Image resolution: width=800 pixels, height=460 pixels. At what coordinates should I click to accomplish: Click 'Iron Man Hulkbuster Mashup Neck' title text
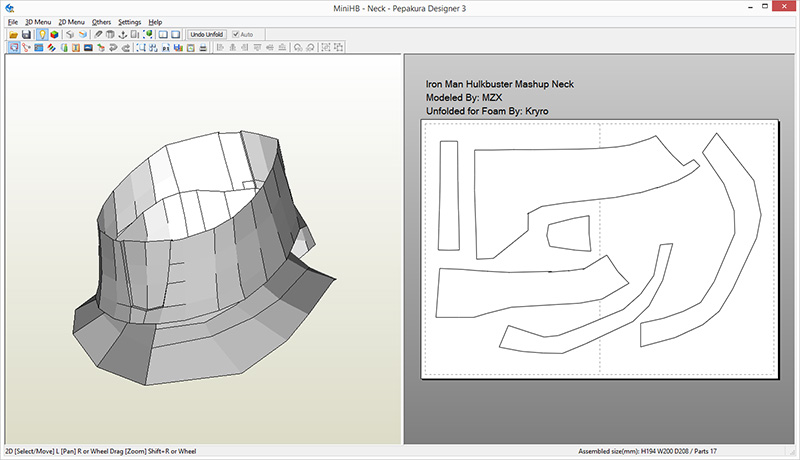click(x=499, y=84)
